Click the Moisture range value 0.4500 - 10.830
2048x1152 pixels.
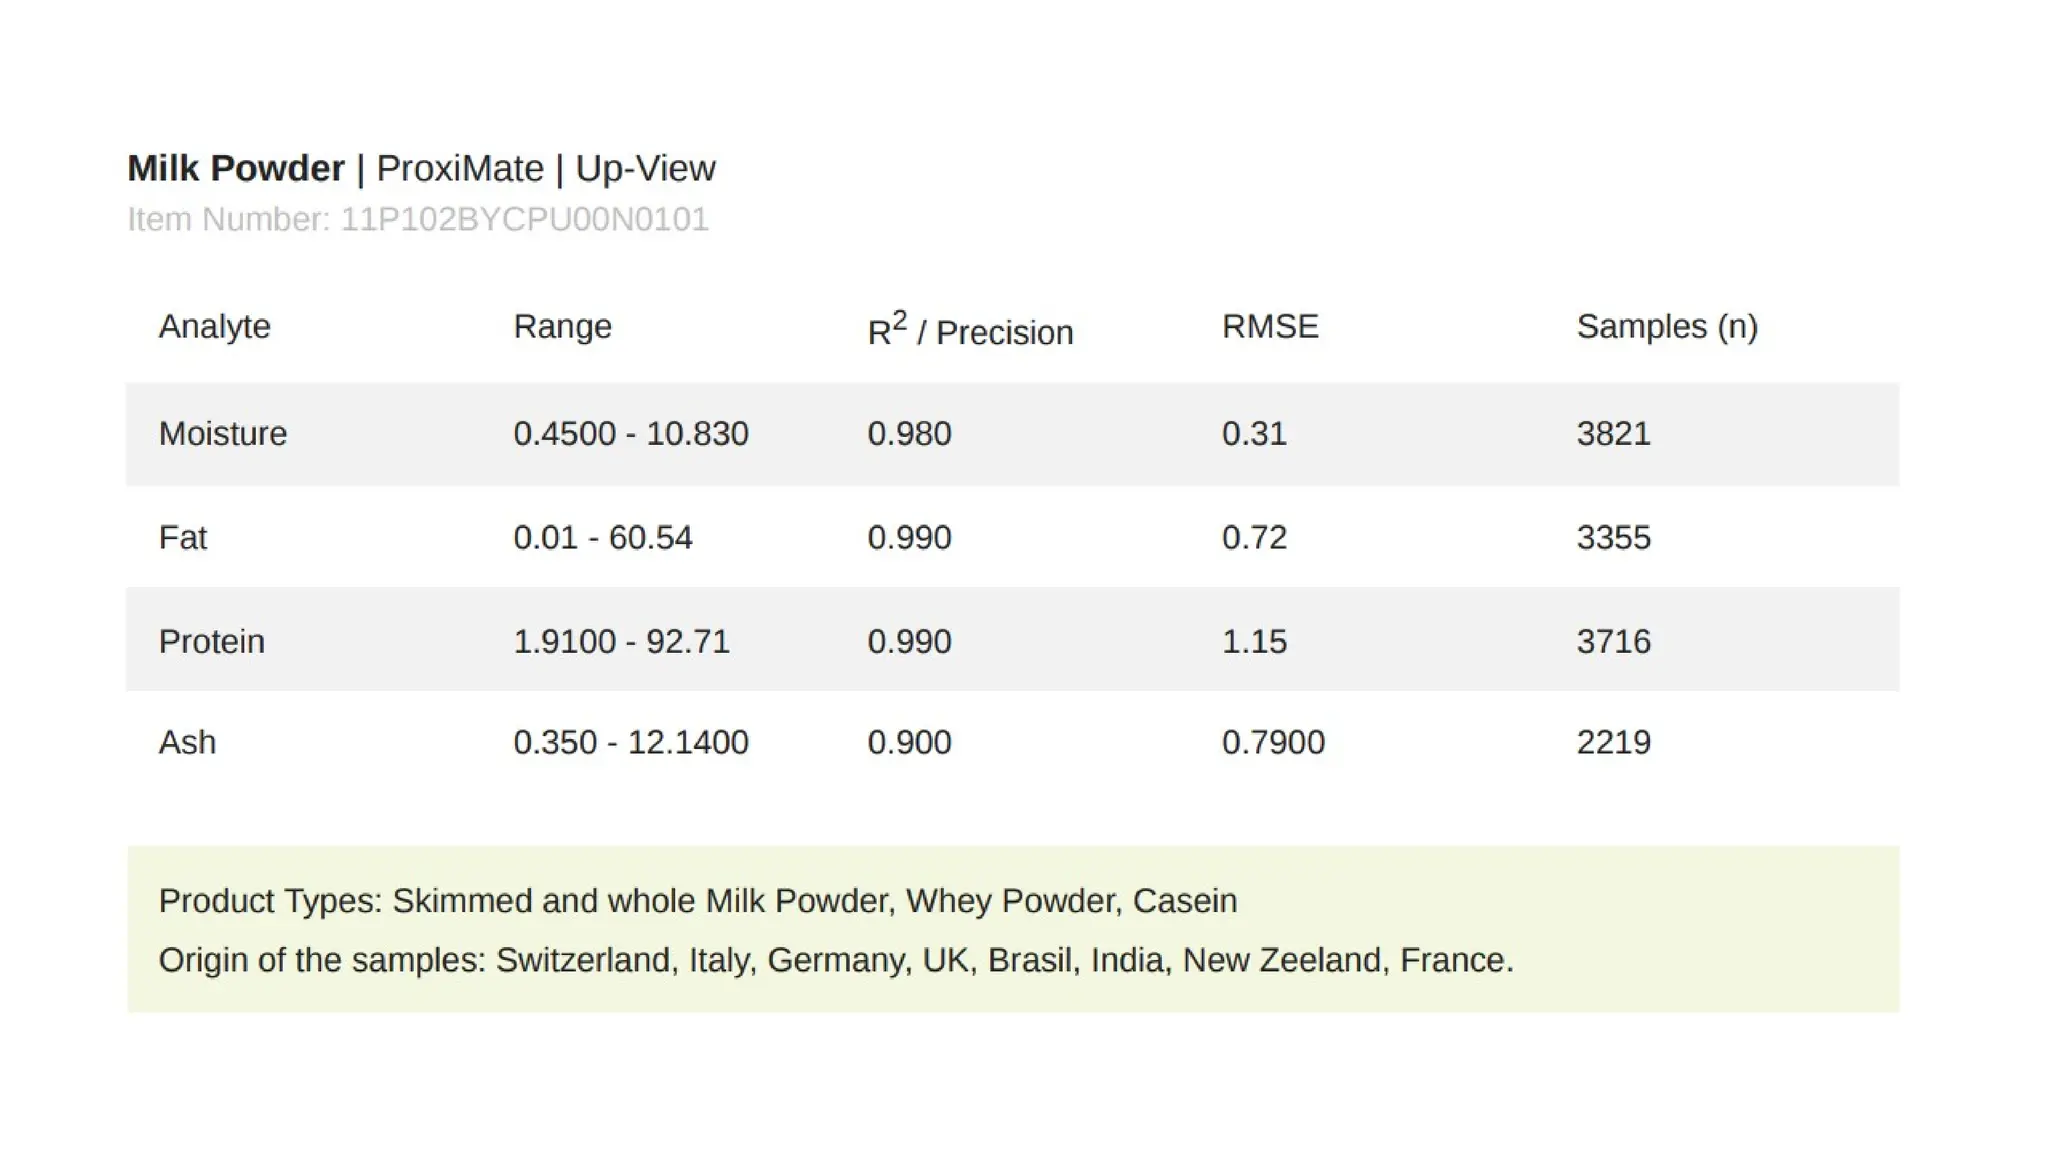click(x=630, y=434)
